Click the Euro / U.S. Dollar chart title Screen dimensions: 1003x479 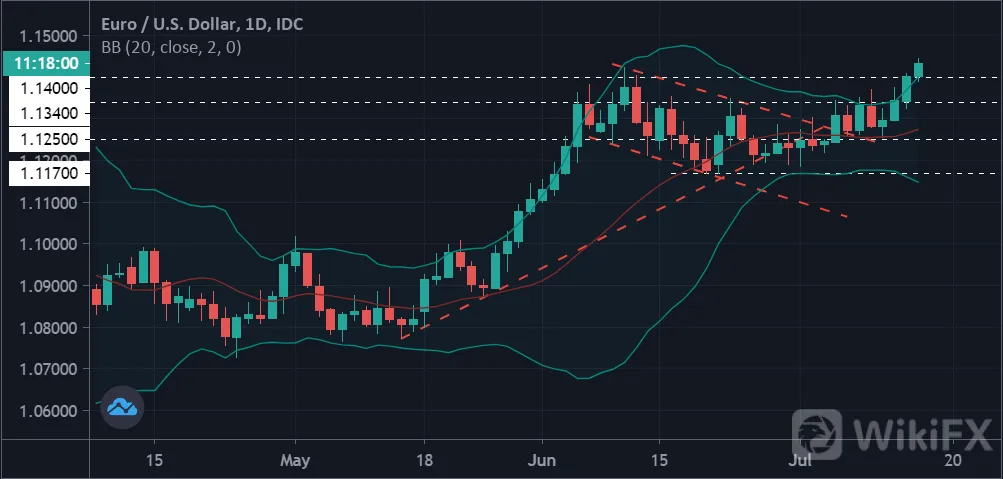(x=202, y=25)
